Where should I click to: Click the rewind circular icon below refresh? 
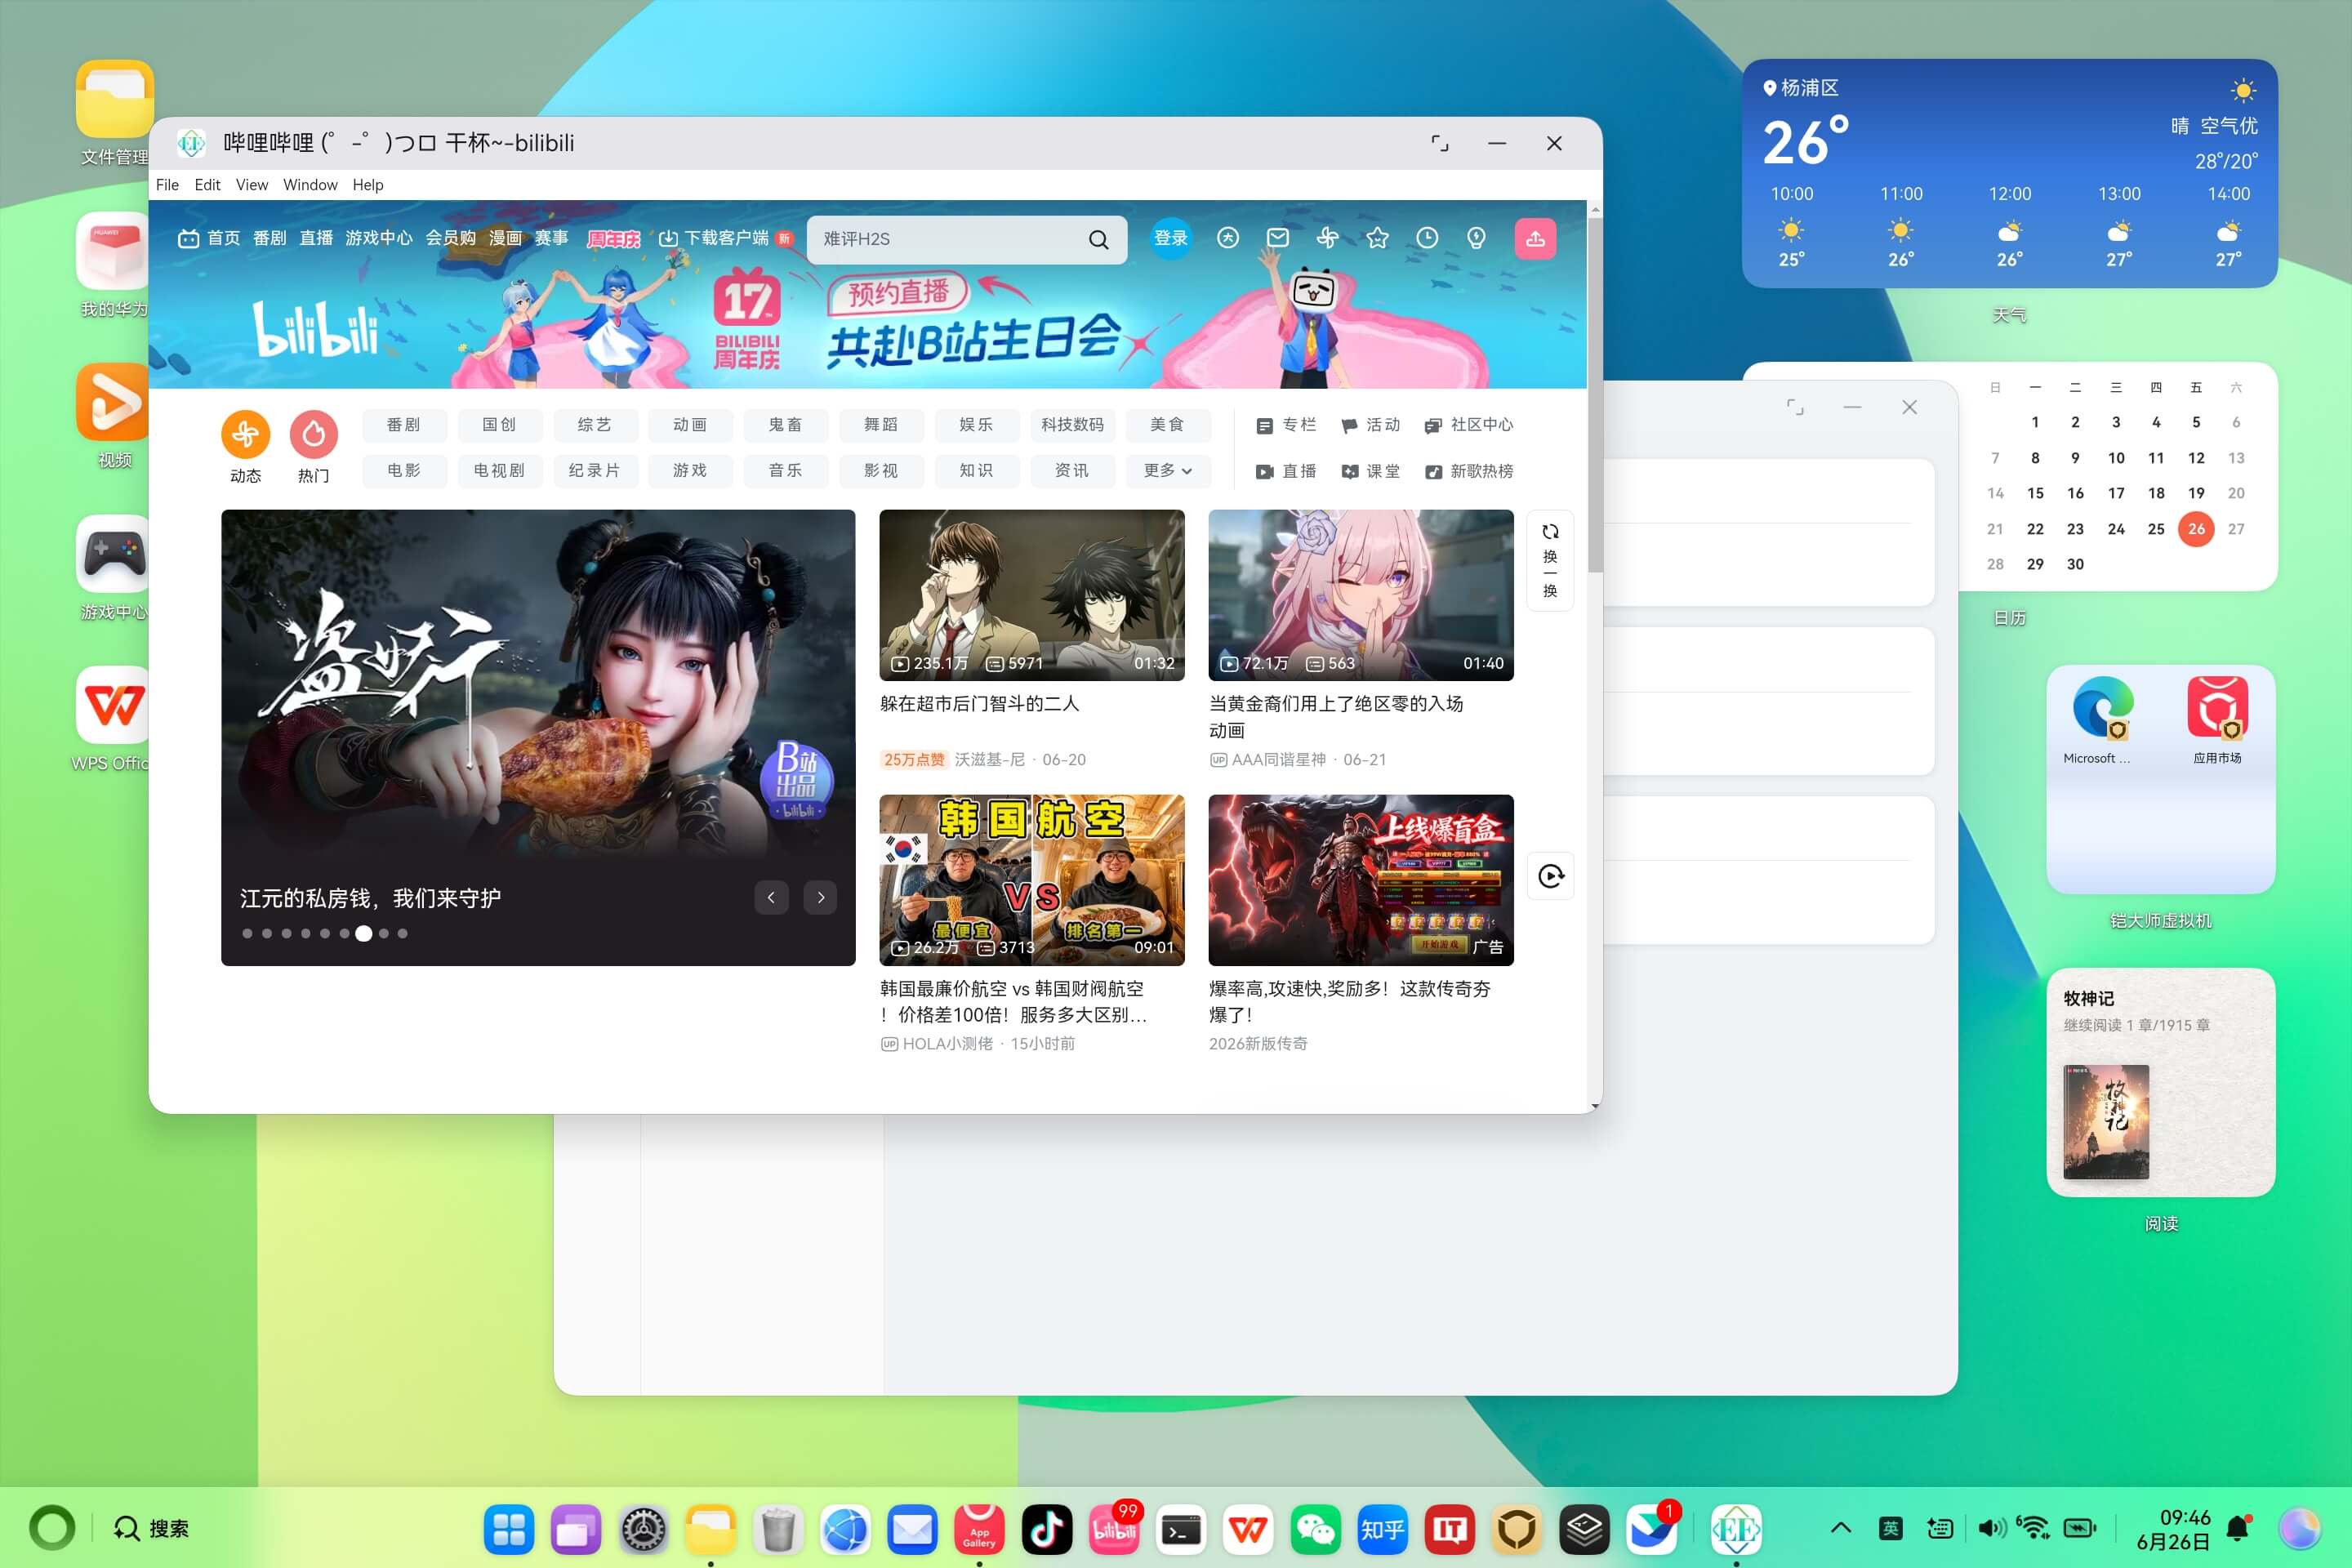pyautogui.click(x=1551, y=876)
